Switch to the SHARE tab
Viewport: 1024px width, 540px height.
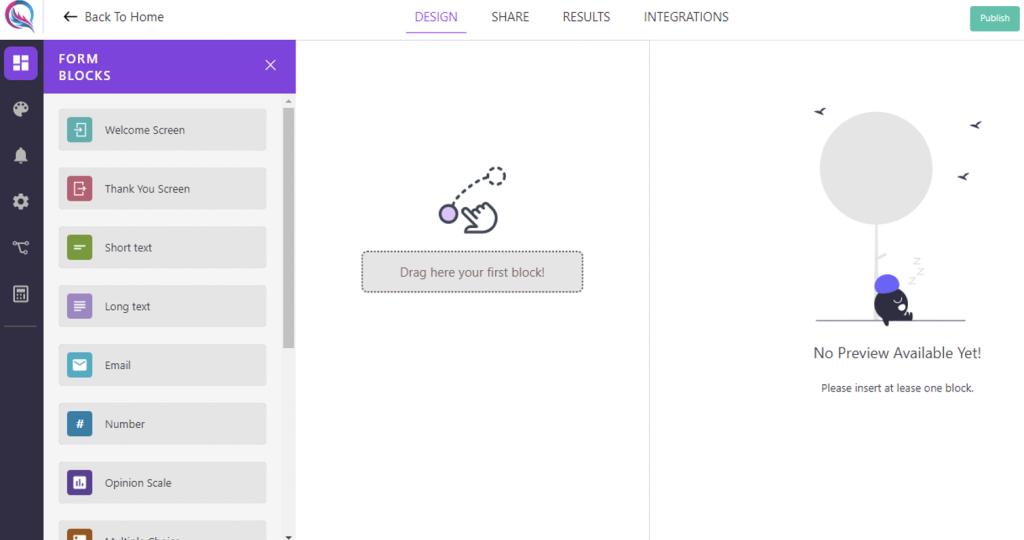pyautogui.click(x=510, y=17)
